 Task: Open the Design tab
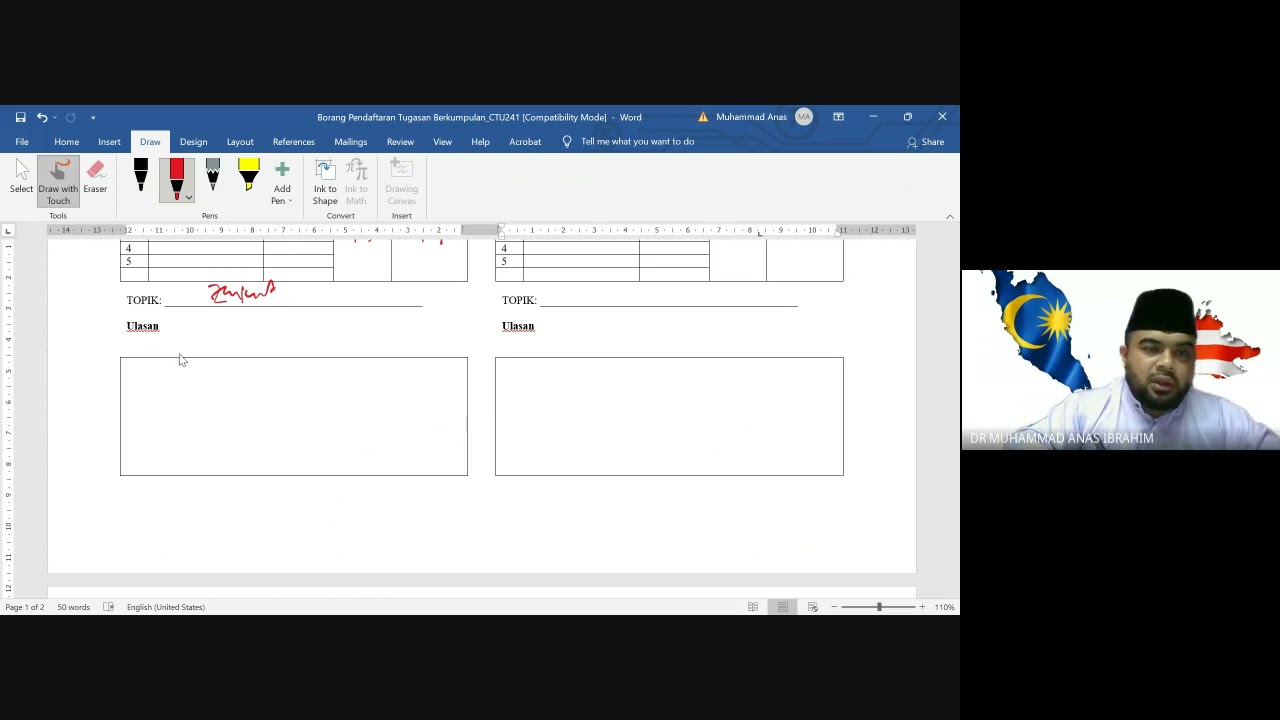[193, 142]
